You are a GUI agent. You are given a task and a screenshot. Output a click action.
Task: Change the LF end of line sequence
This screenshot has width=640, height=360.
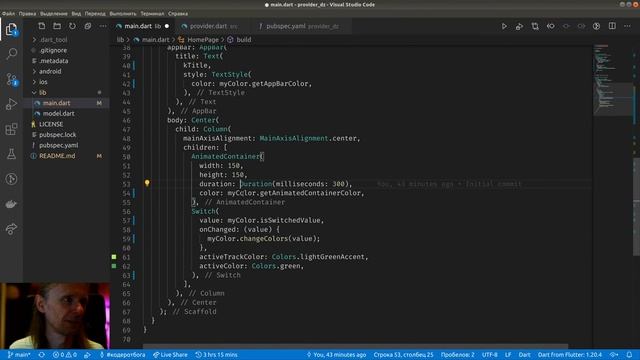tap(508, 355)
